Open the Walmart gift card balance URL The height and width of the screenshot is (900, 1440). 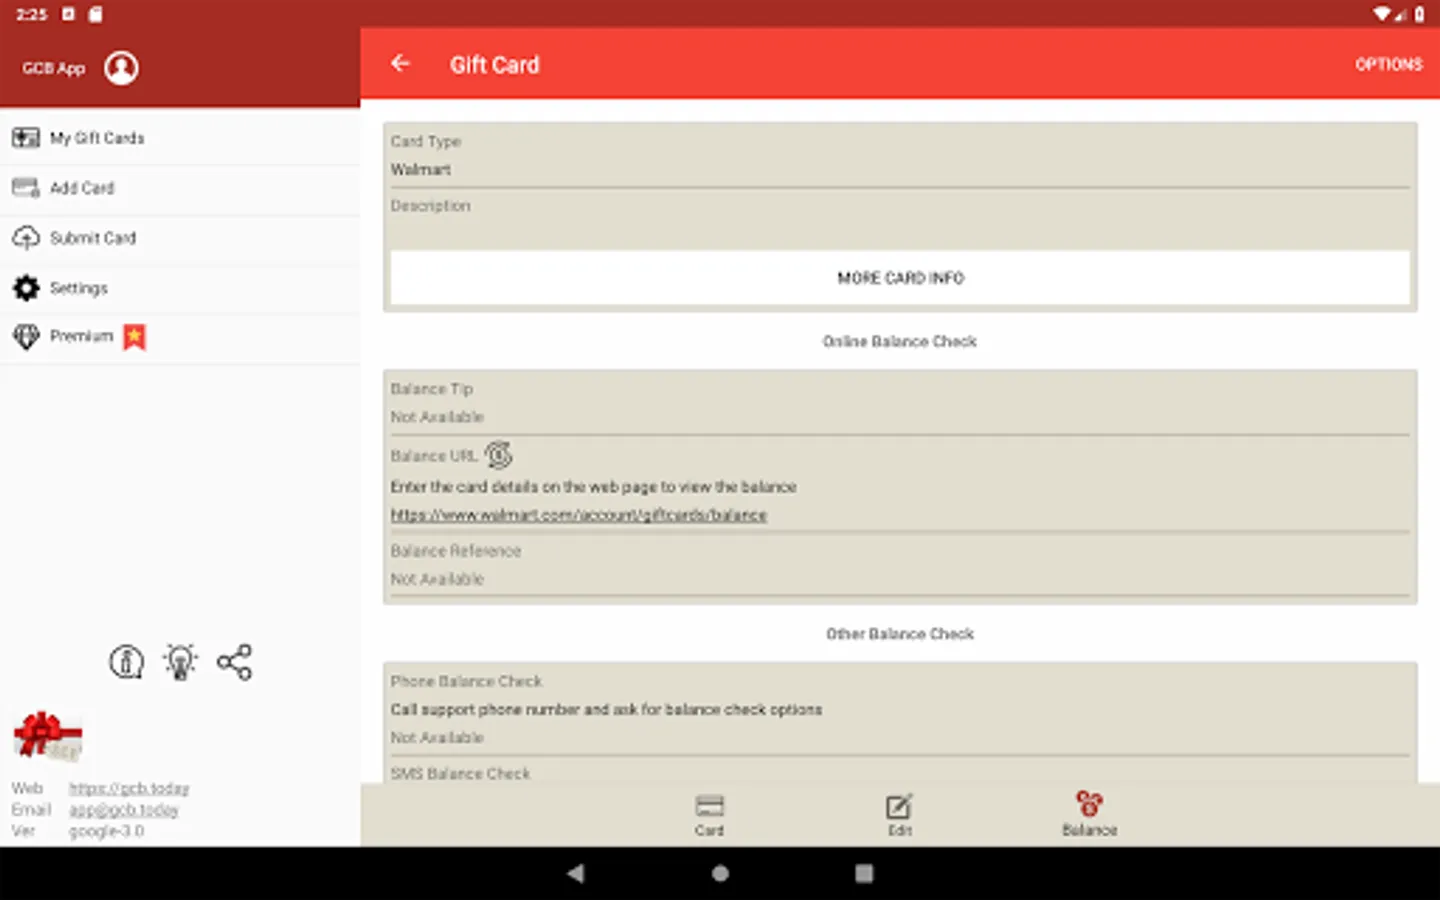click(578, 515)
